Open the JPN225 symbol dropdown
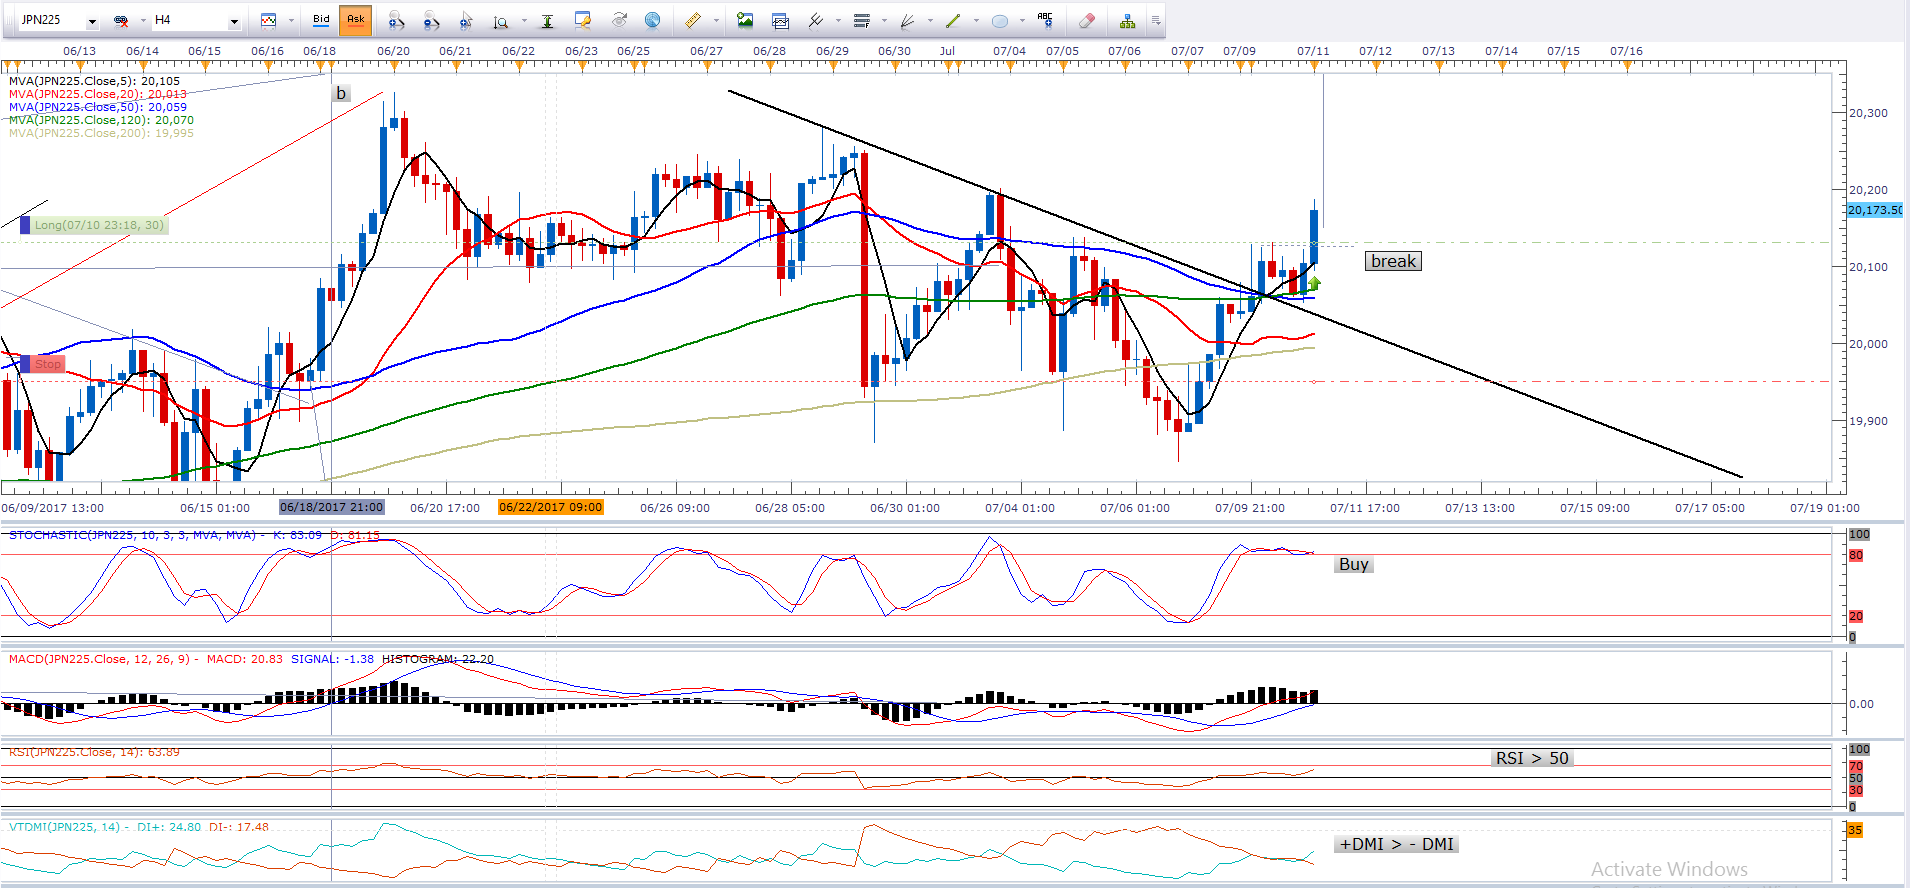Viewport: 1910px width, 888px height. point(92,21)
